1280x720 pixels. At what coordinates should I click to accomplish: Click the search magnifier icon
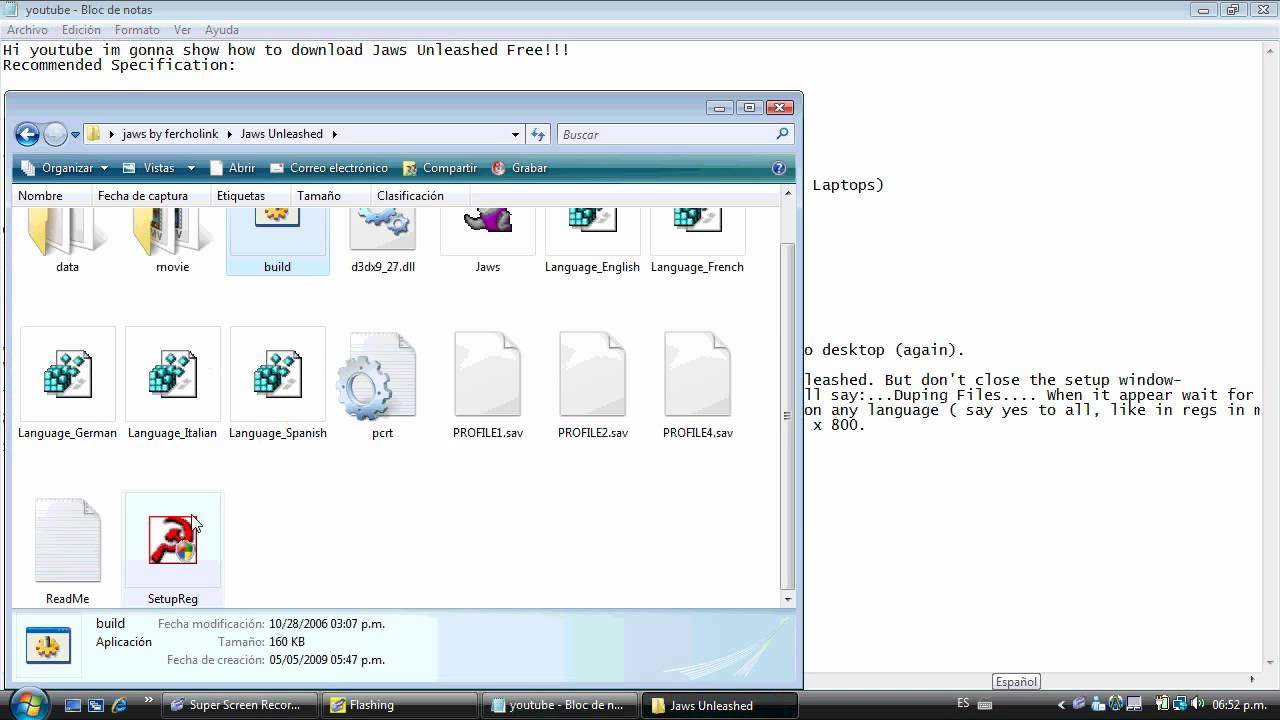point(782,134)
